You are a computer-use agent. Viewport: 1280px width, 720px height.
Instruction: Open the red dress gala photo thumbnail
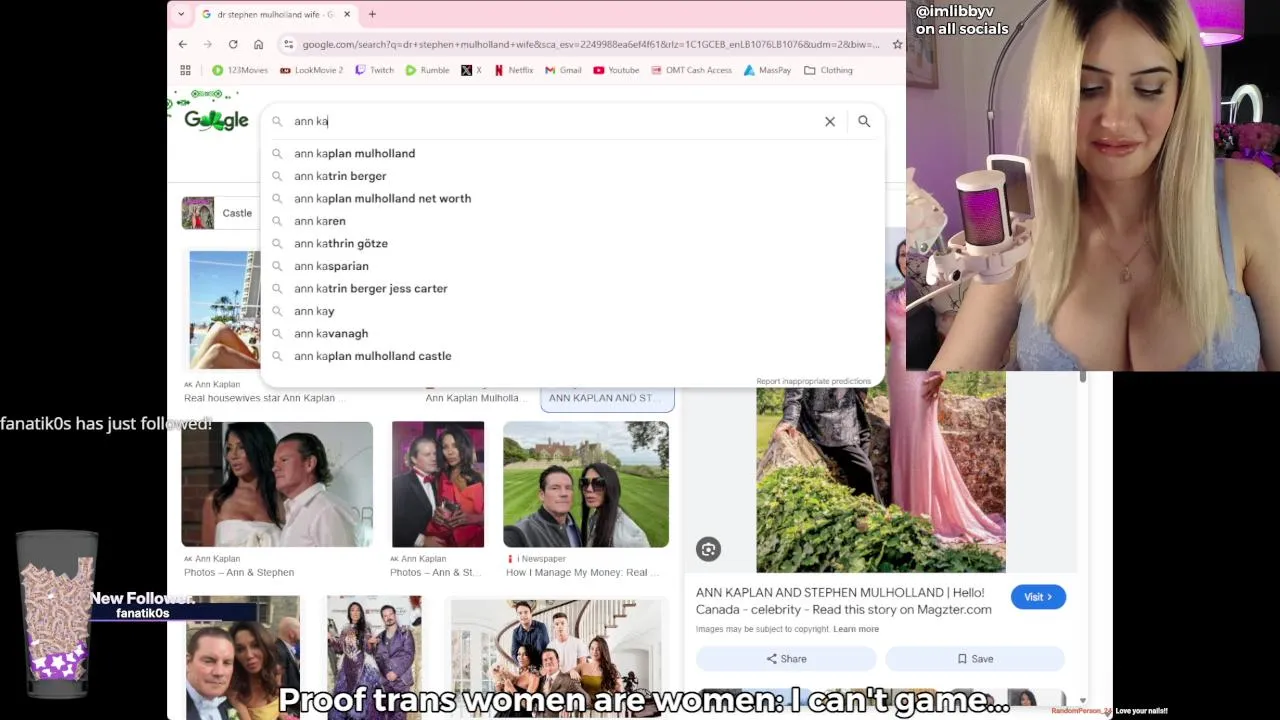438,484
